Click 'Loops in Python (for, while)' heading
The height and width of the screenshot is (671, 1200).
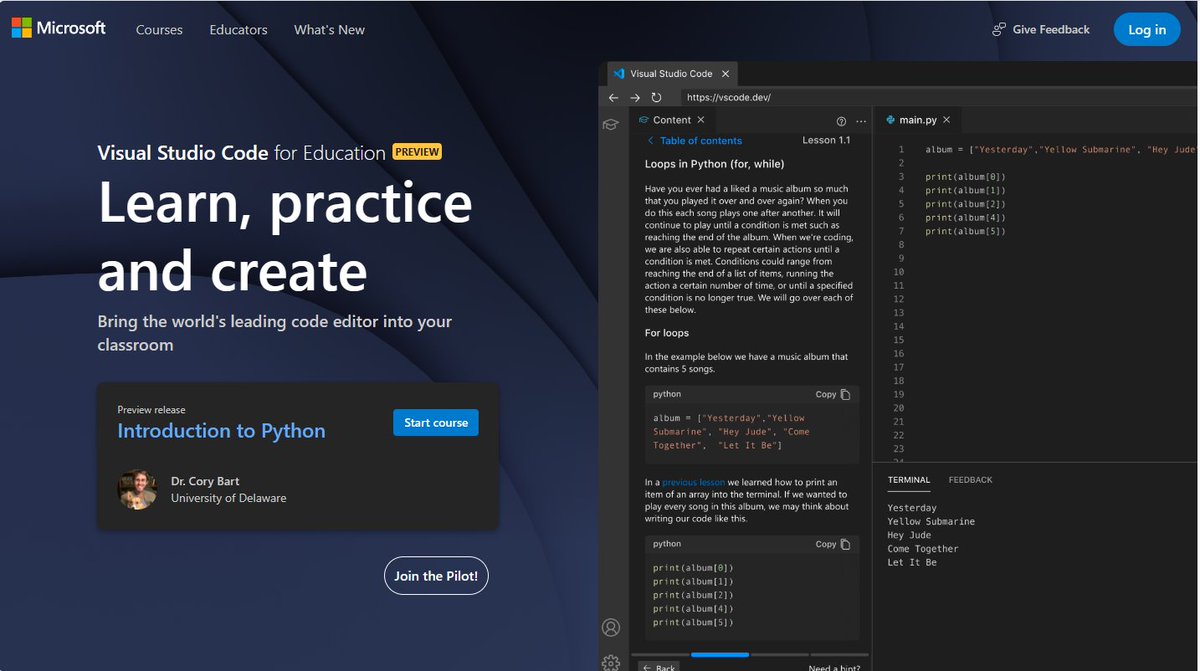pyautogui.click(x=714, y=164)
